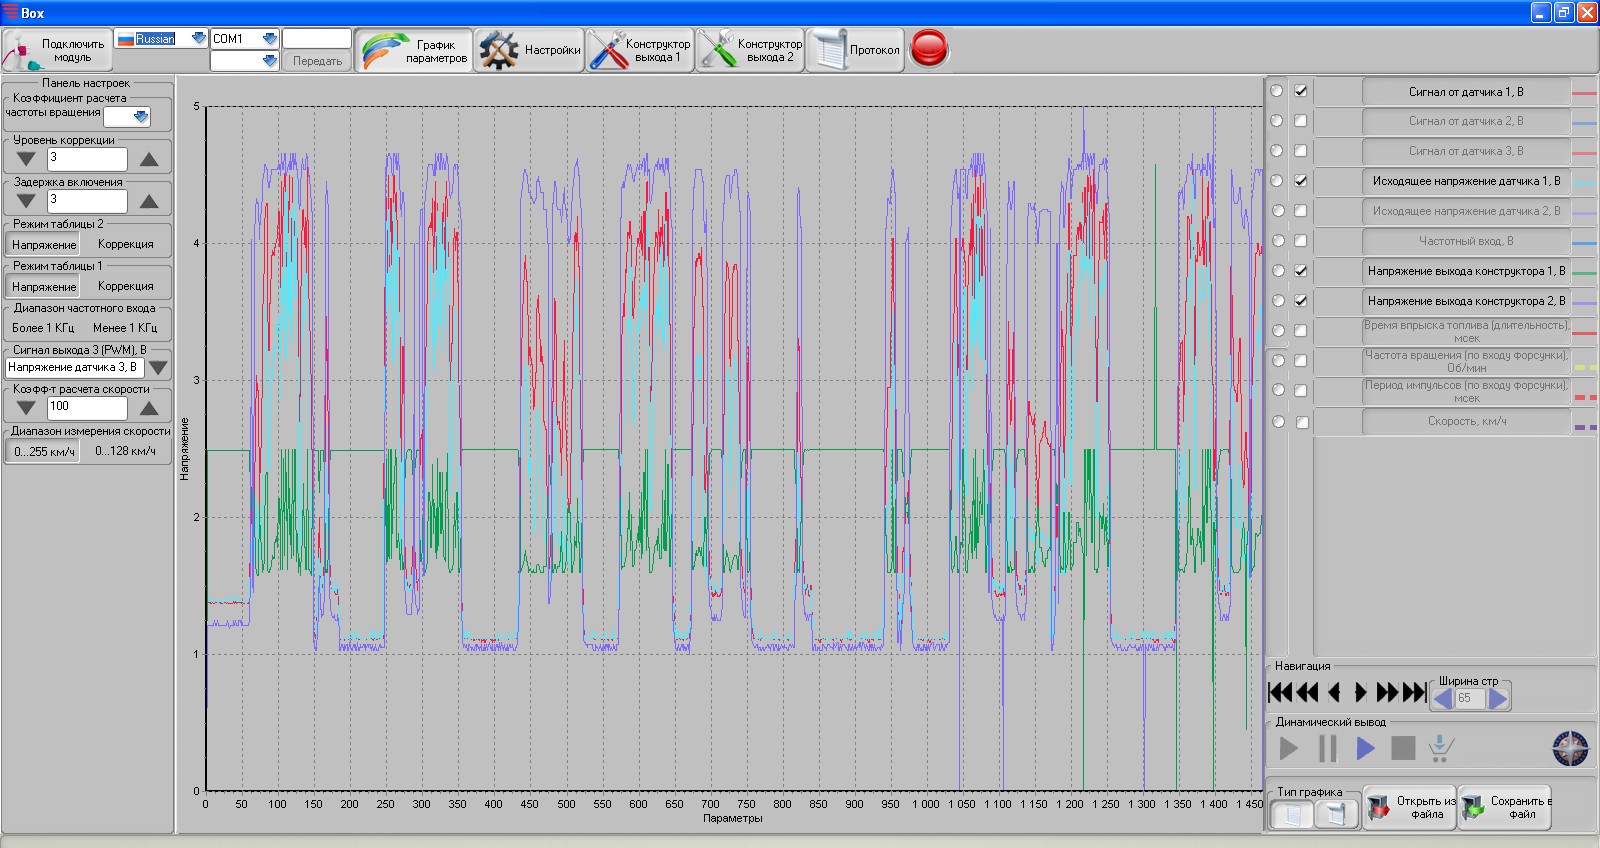Increase Ширина стр with right blue arrow
This screenshot has width=1600, height=848.
pos(1498,698)
